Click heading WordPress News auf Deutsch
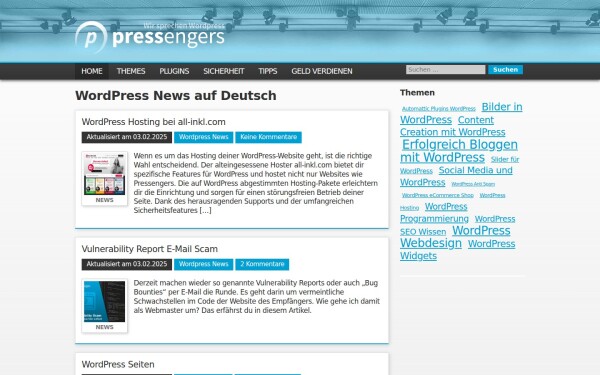 [176, 96]
